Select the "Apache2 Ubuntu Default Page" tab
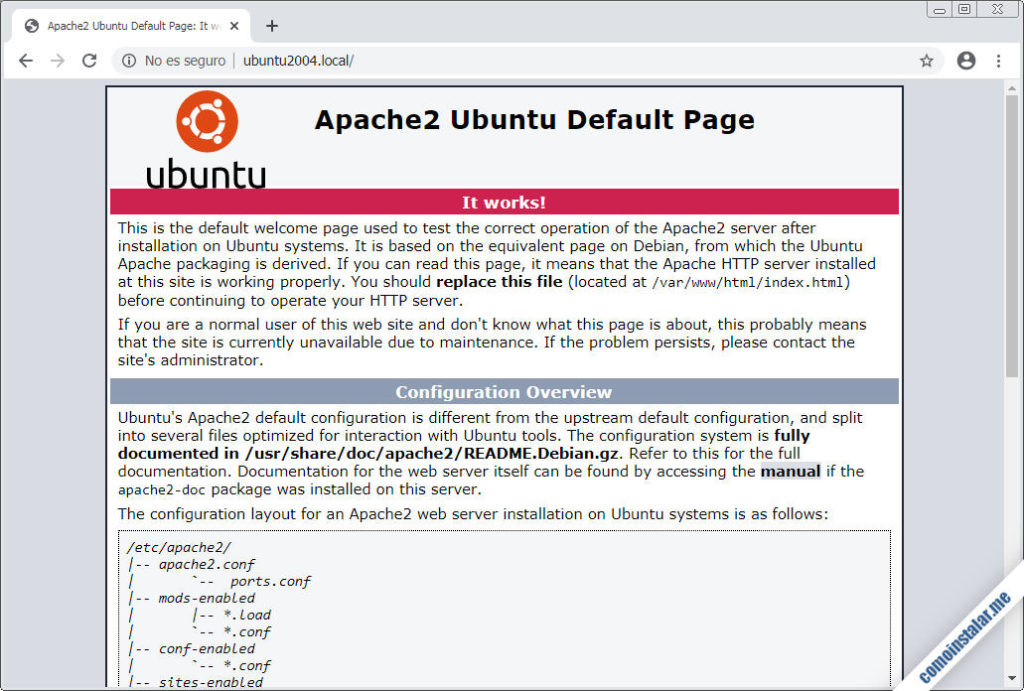 [130, 26]
